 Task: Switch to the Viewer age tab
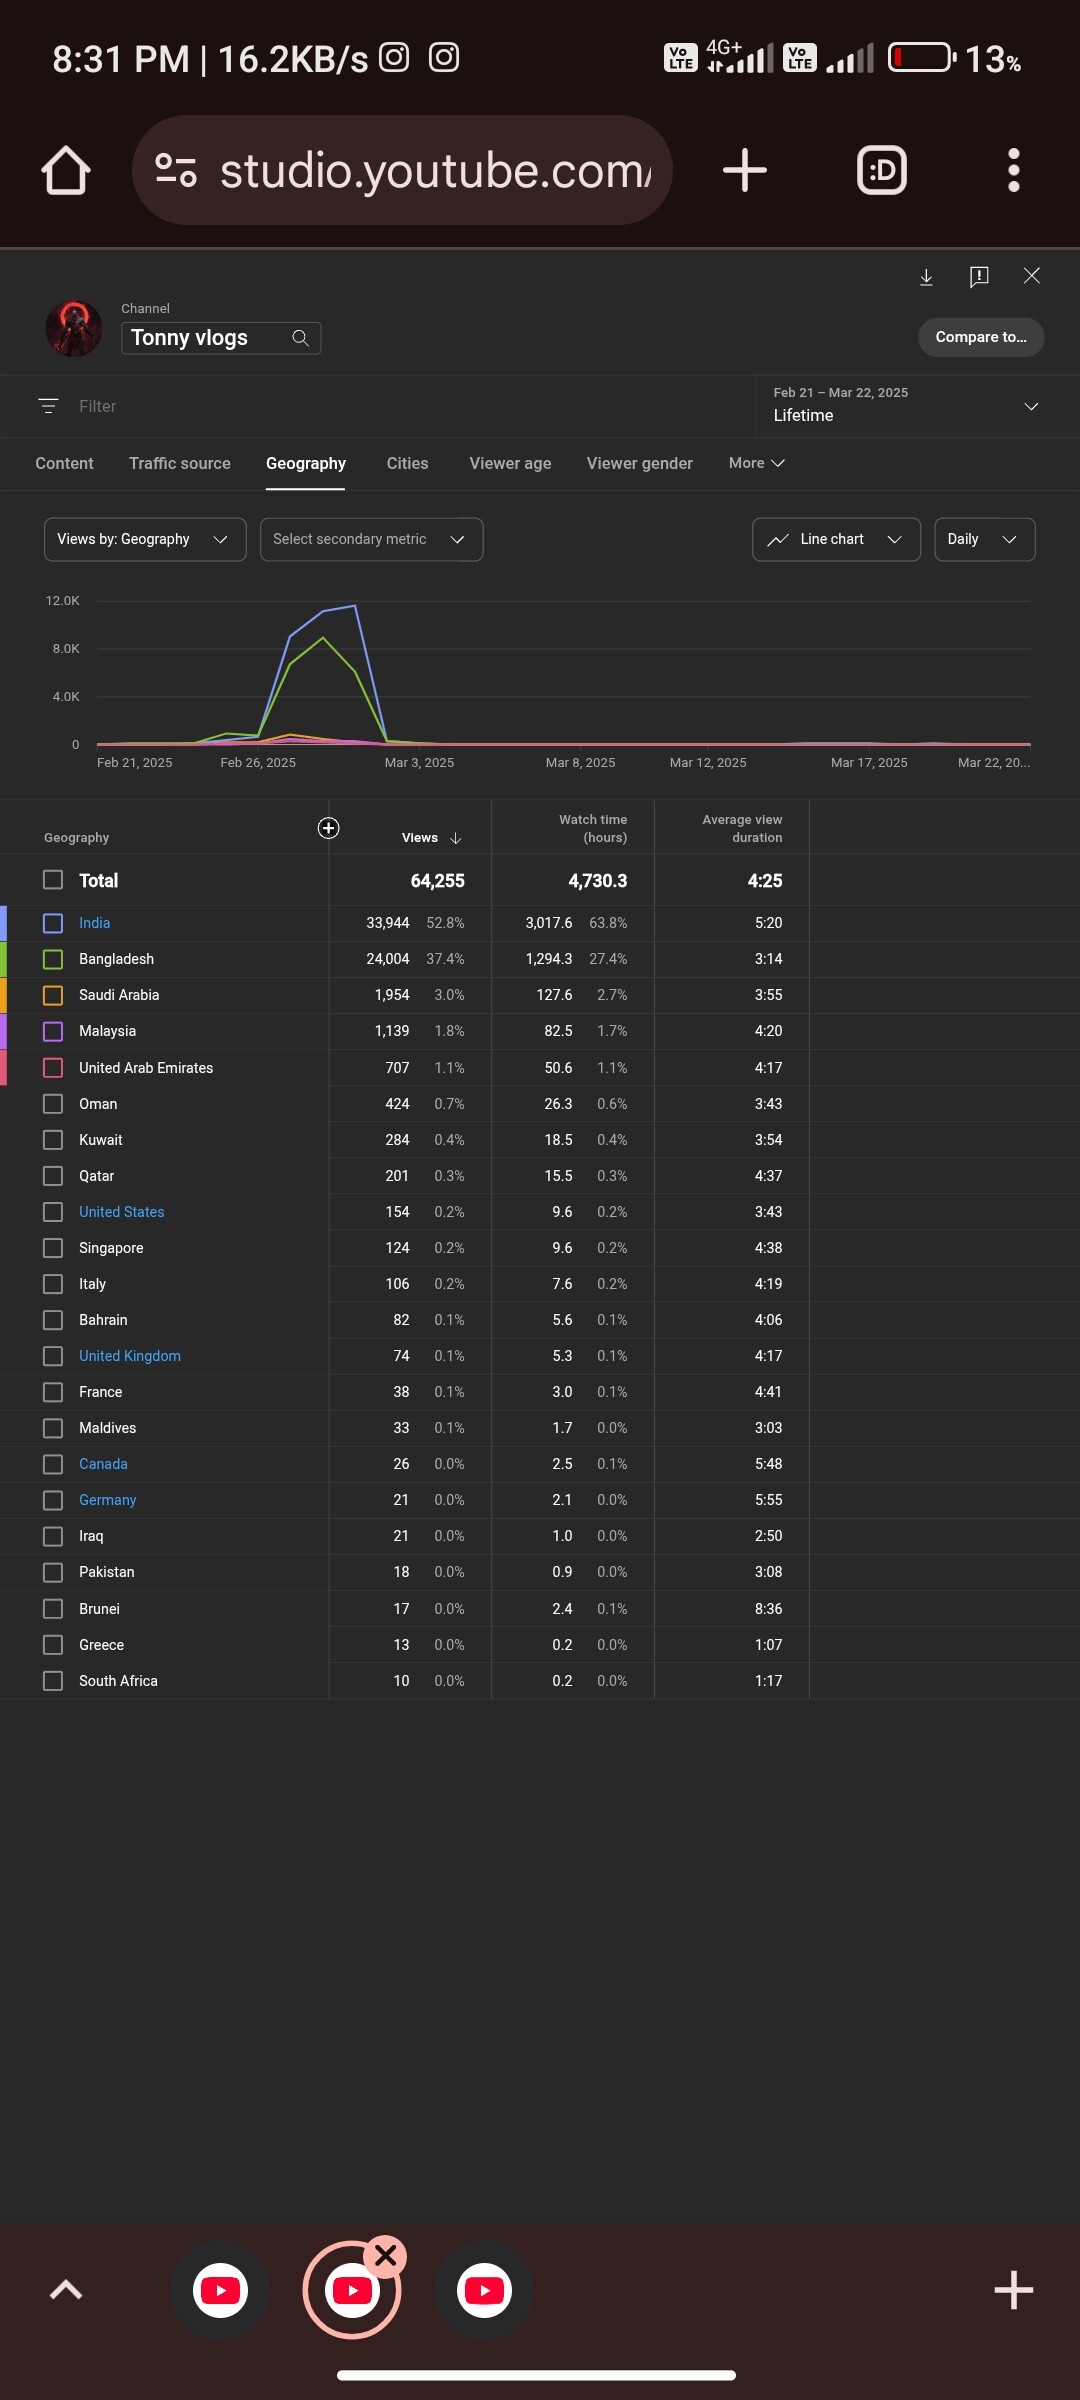click(510, 463)
